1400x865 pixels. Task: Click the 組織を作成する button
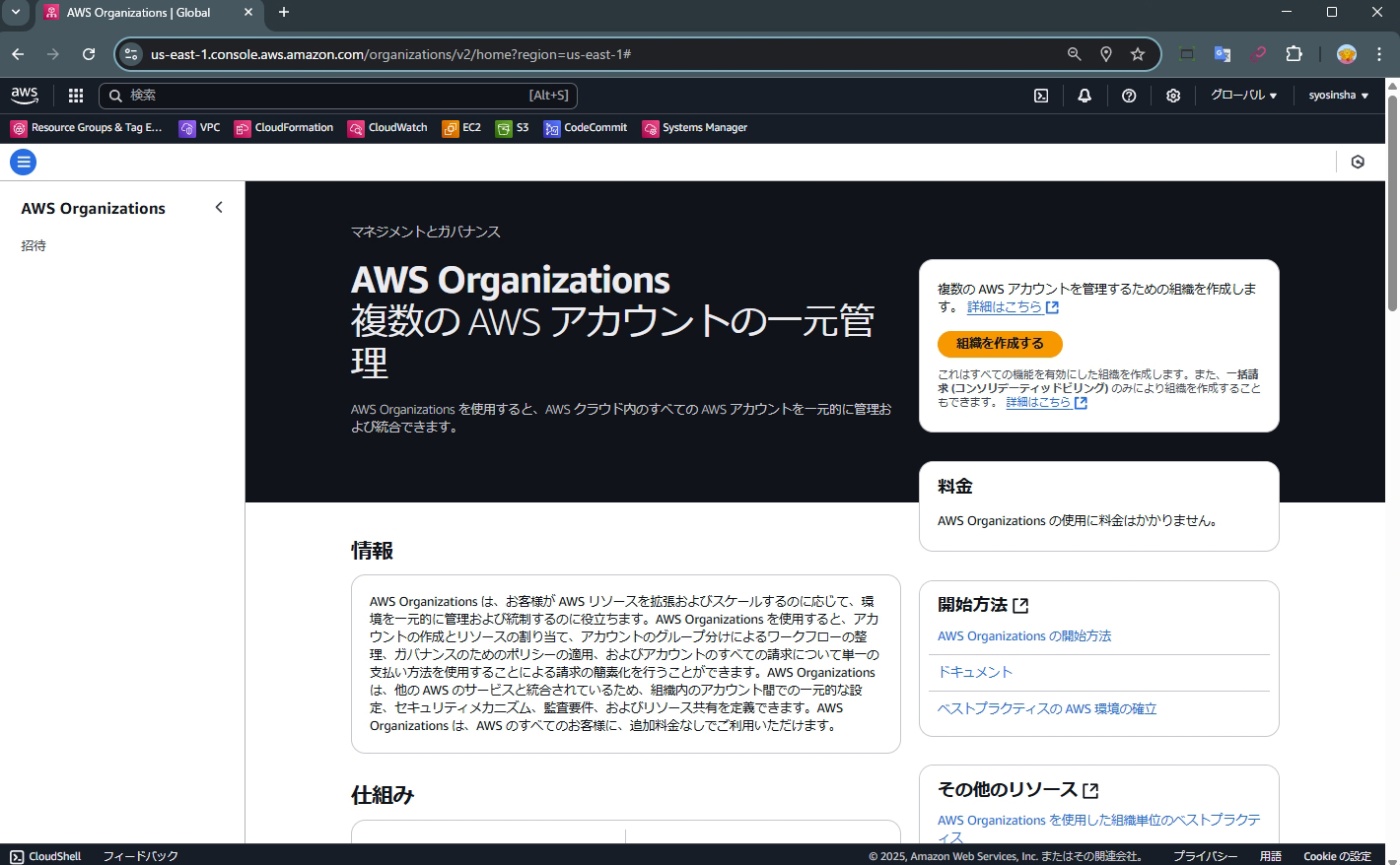coord(1000,343)
